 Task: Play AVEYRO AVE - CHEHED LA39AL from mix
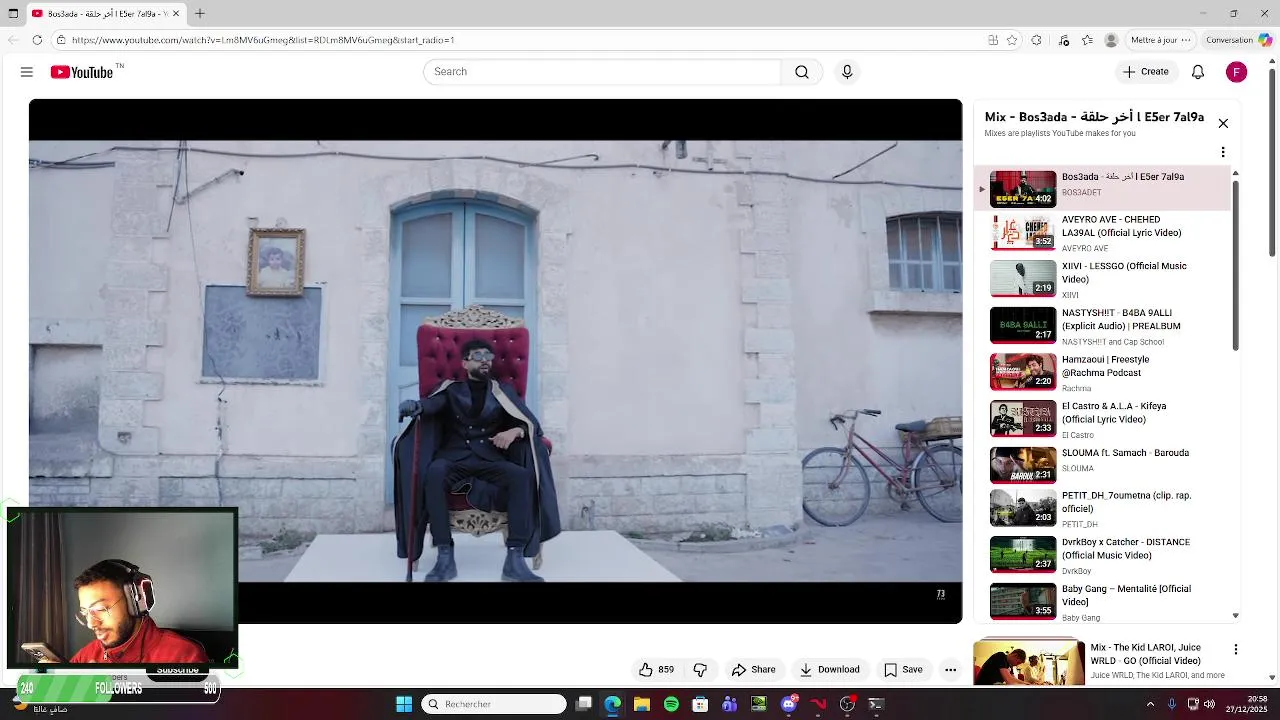(1103, 233)
